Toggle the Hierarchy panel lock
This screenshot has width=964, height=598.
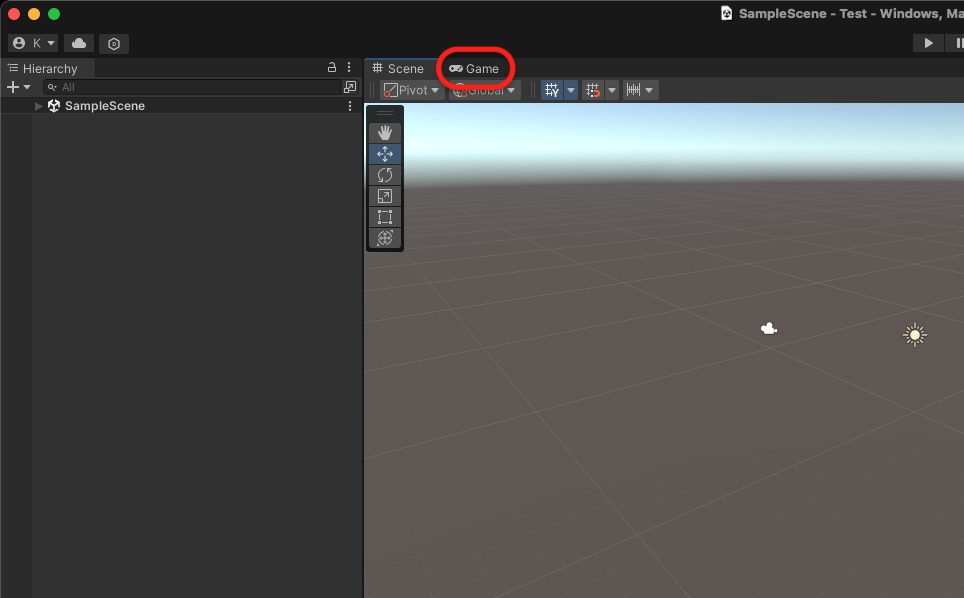[x=332, y=67]
